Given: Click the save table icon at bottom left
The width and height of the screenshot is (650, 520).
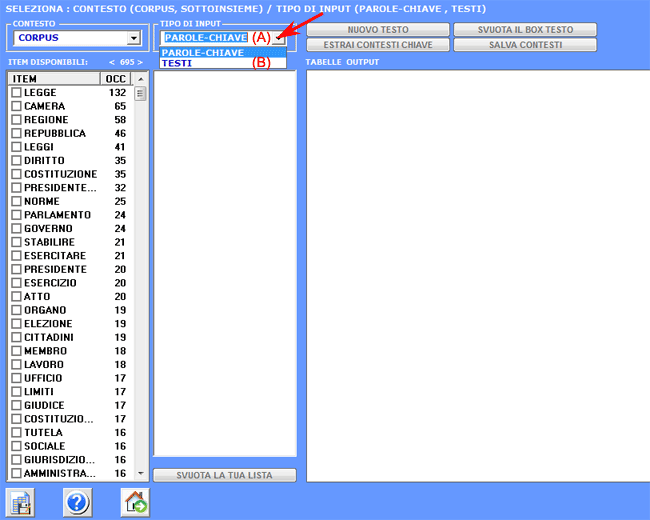Looking at the screenshot, I should pos(20,502).
